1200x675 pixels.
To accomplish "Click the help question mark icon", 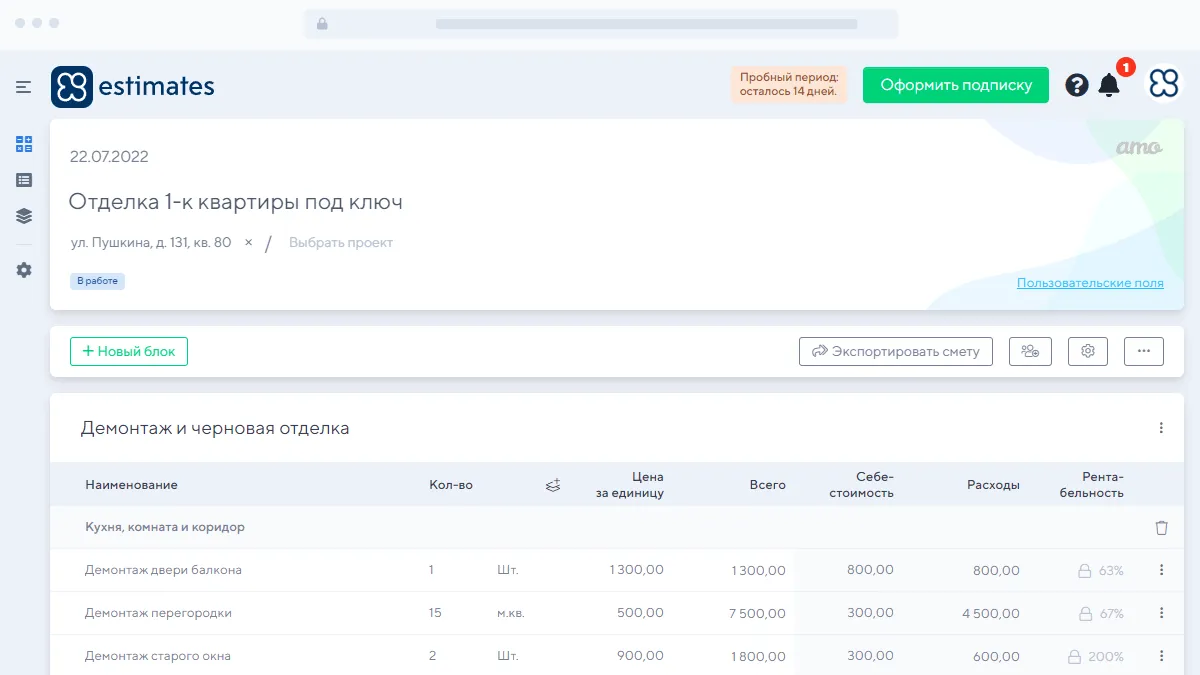I will 1076,85.
